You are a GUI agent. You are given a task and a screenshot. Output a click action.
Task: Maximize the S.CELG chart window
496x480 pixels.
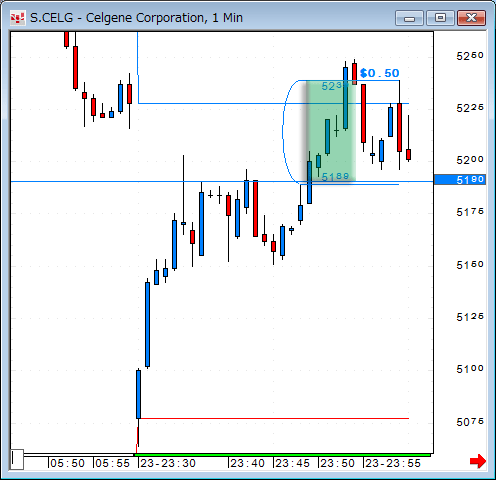click(440, 18)
